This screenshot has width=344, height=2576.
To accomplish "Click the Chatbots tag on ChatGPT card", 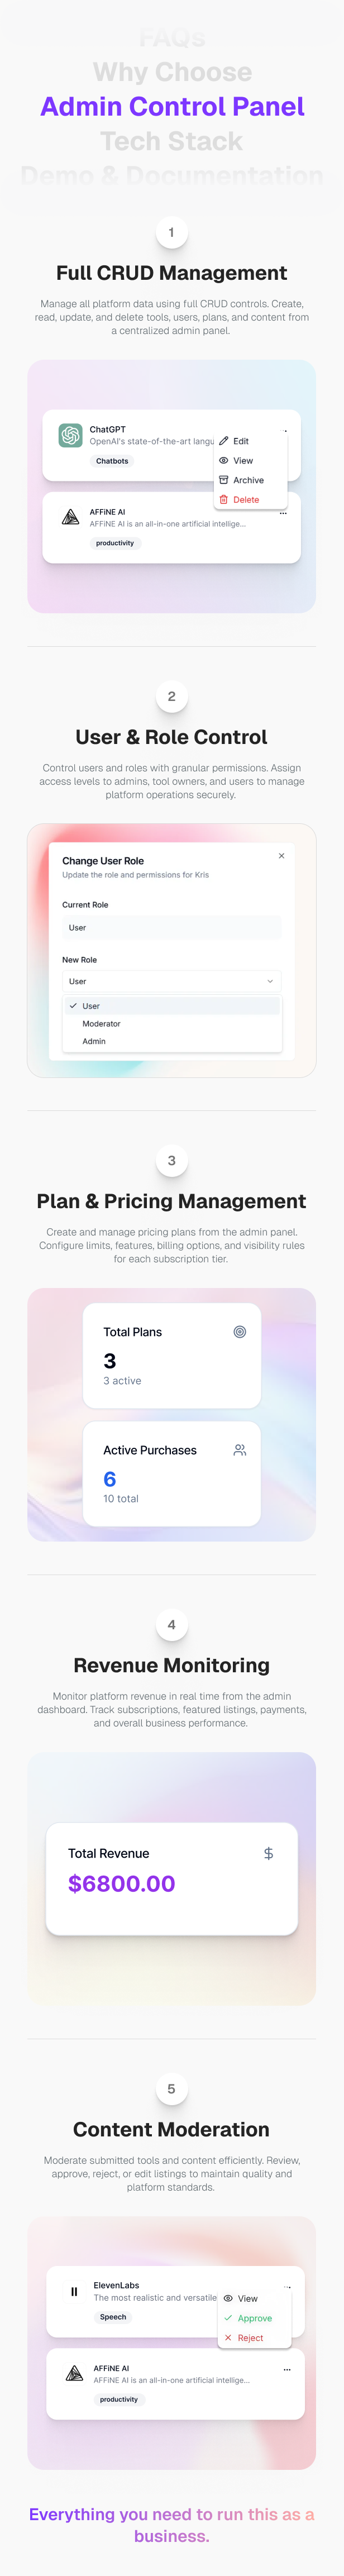I will tap(112, 461).
